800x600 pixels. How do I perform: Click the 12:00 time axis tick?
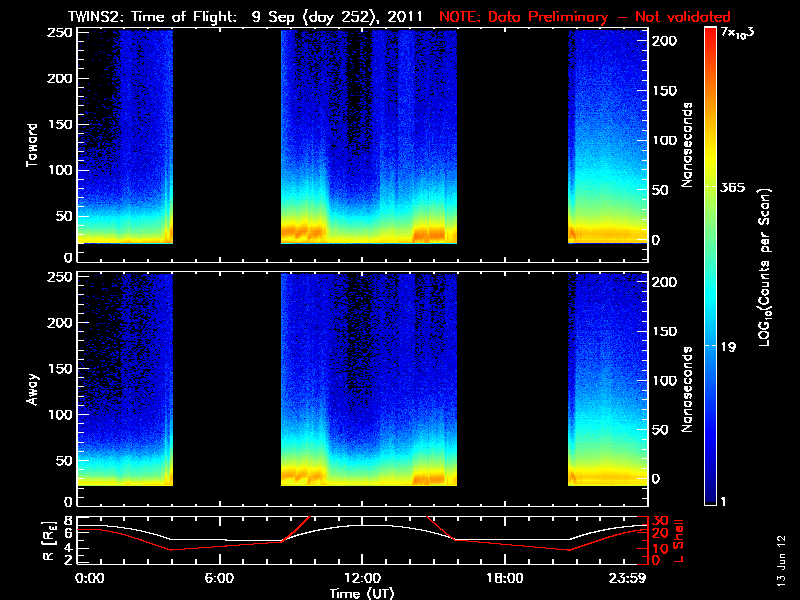coord(362,578)
